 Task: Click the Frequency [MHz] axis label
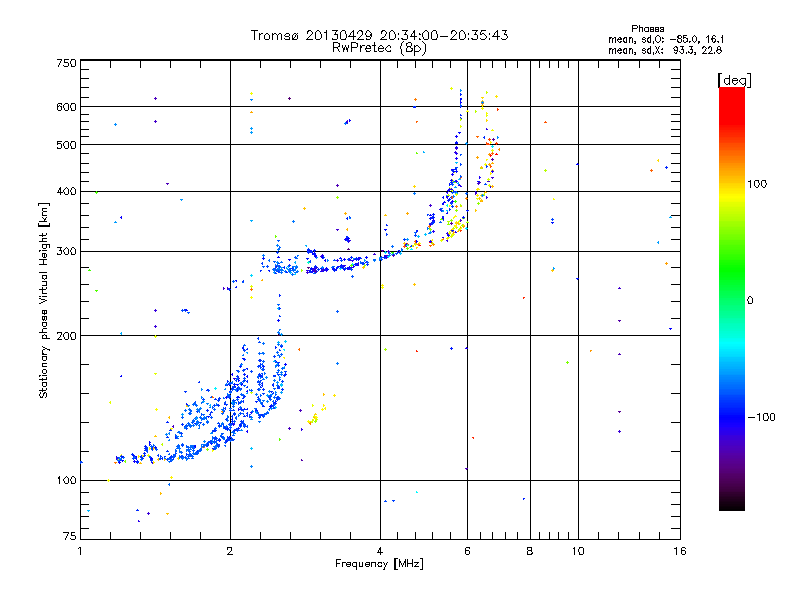pyautogui.click(x=379, y=564)
